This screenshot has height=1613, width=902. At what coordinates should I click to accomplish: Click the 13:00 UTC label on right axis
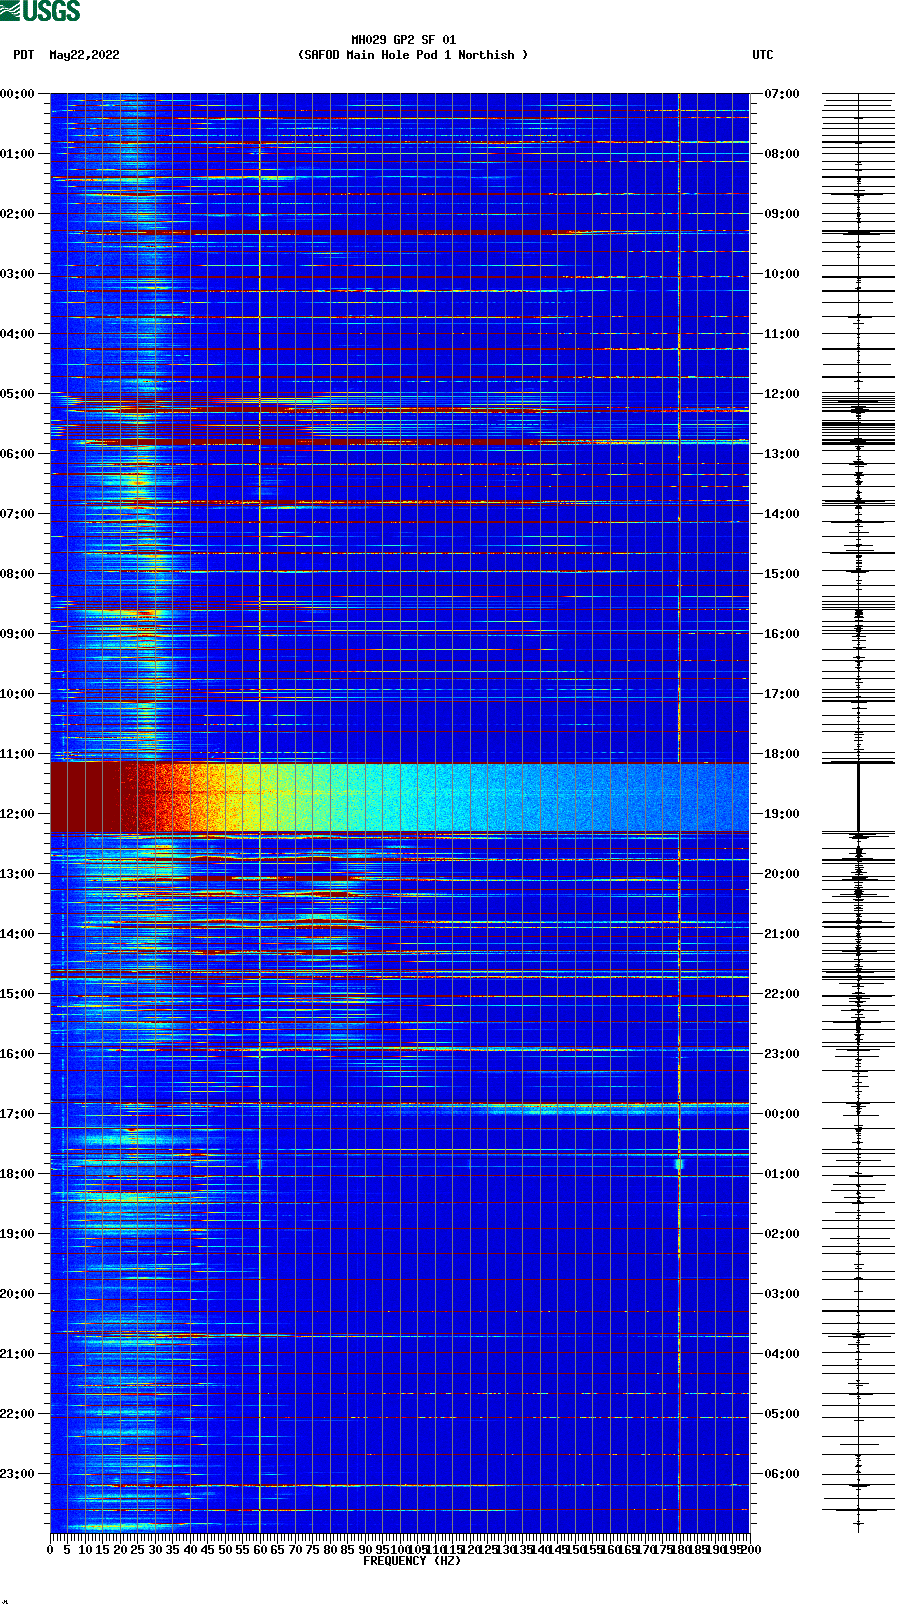[782, 454]
